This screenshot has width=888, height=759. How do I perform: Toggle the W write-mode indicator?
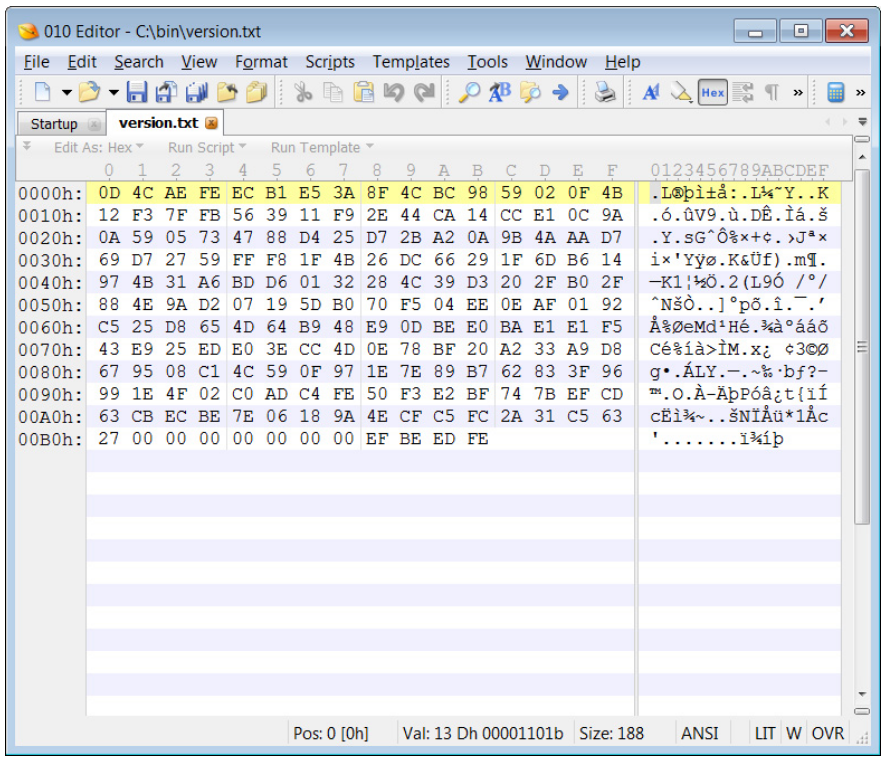(793, 734)
